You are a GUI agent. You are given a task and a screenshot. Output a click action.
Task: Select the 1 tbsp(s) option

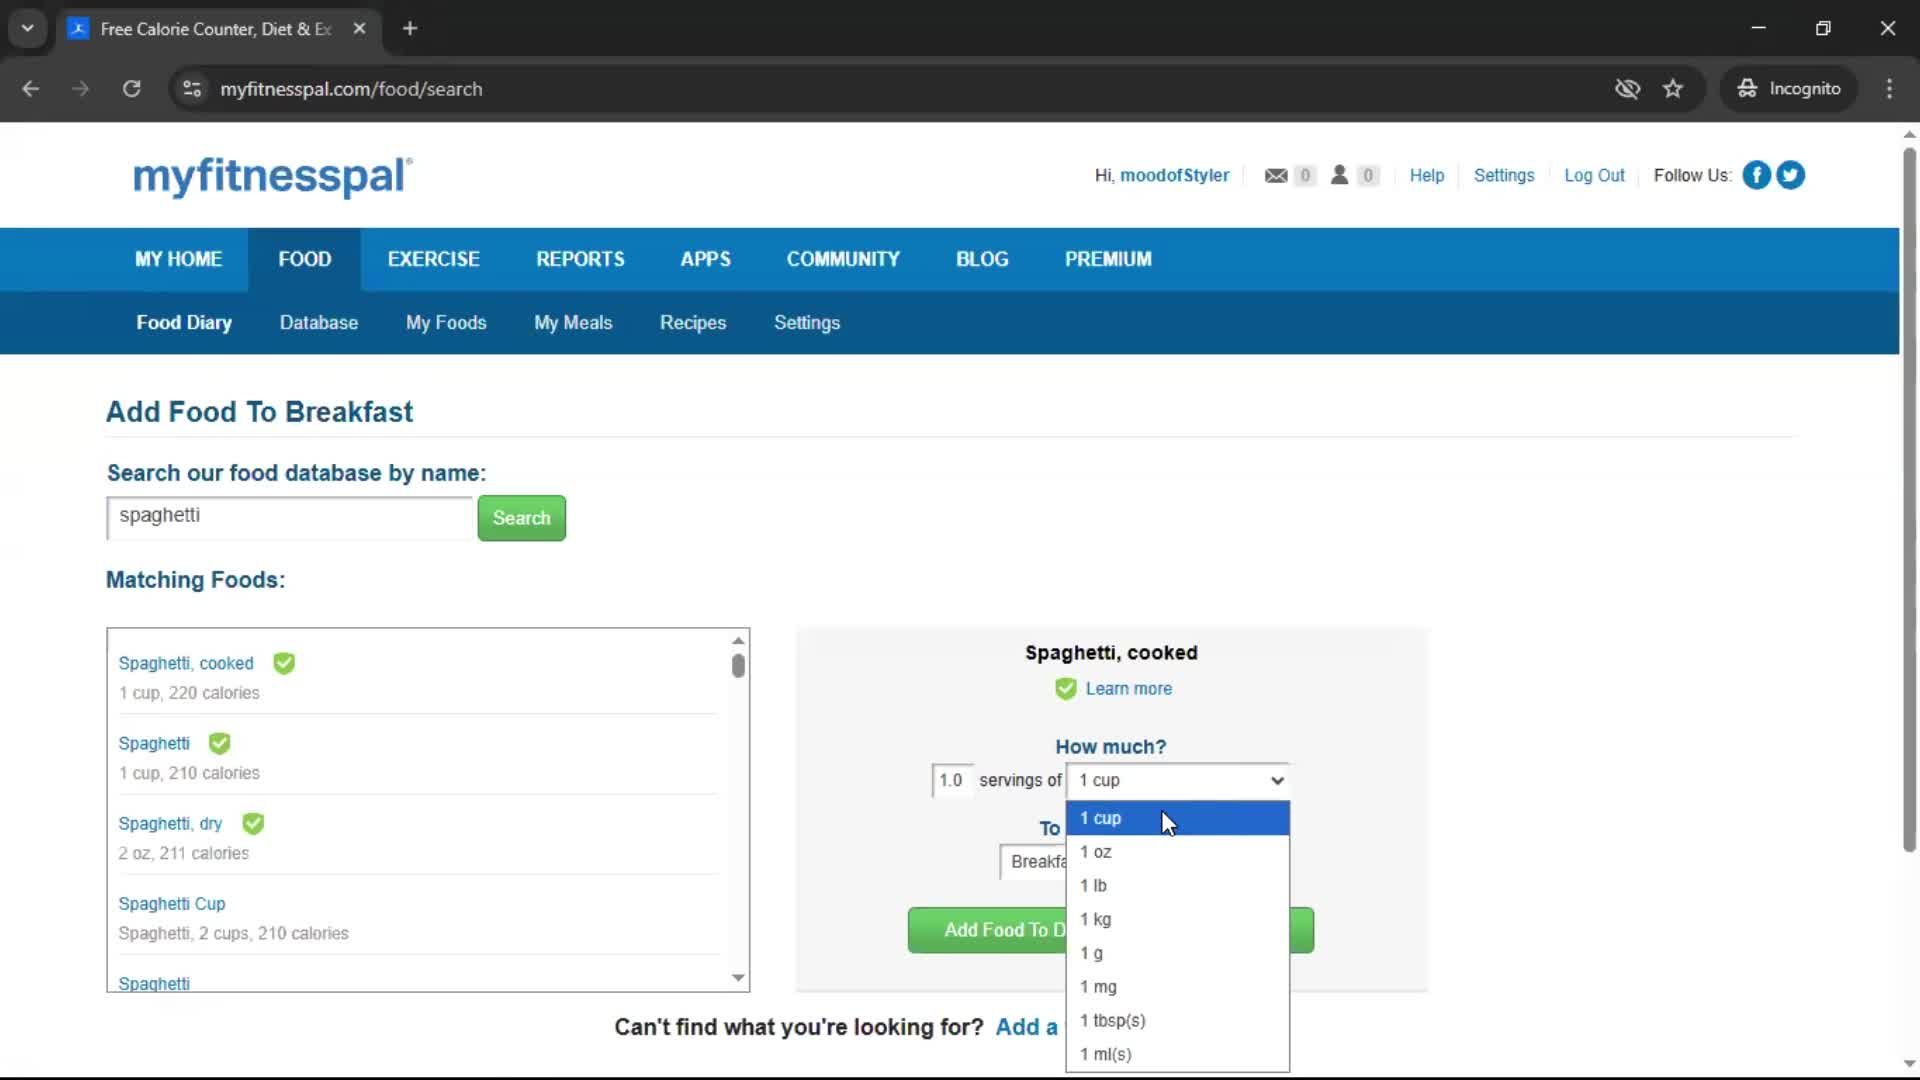(1178, 1021)
